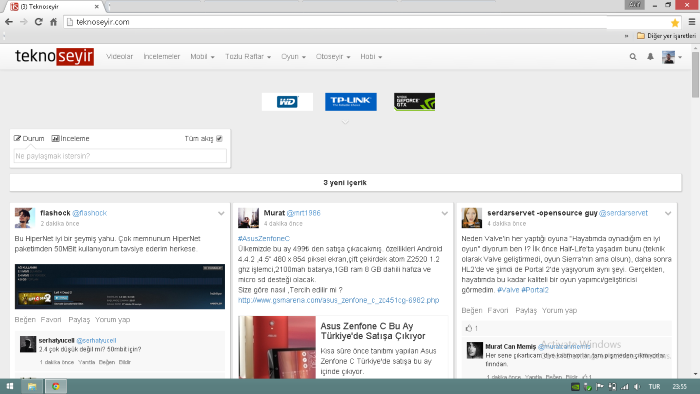Expand the Tozlu Raflar dropdown menu
Screen dimensions: 700x394
[248, 57]
